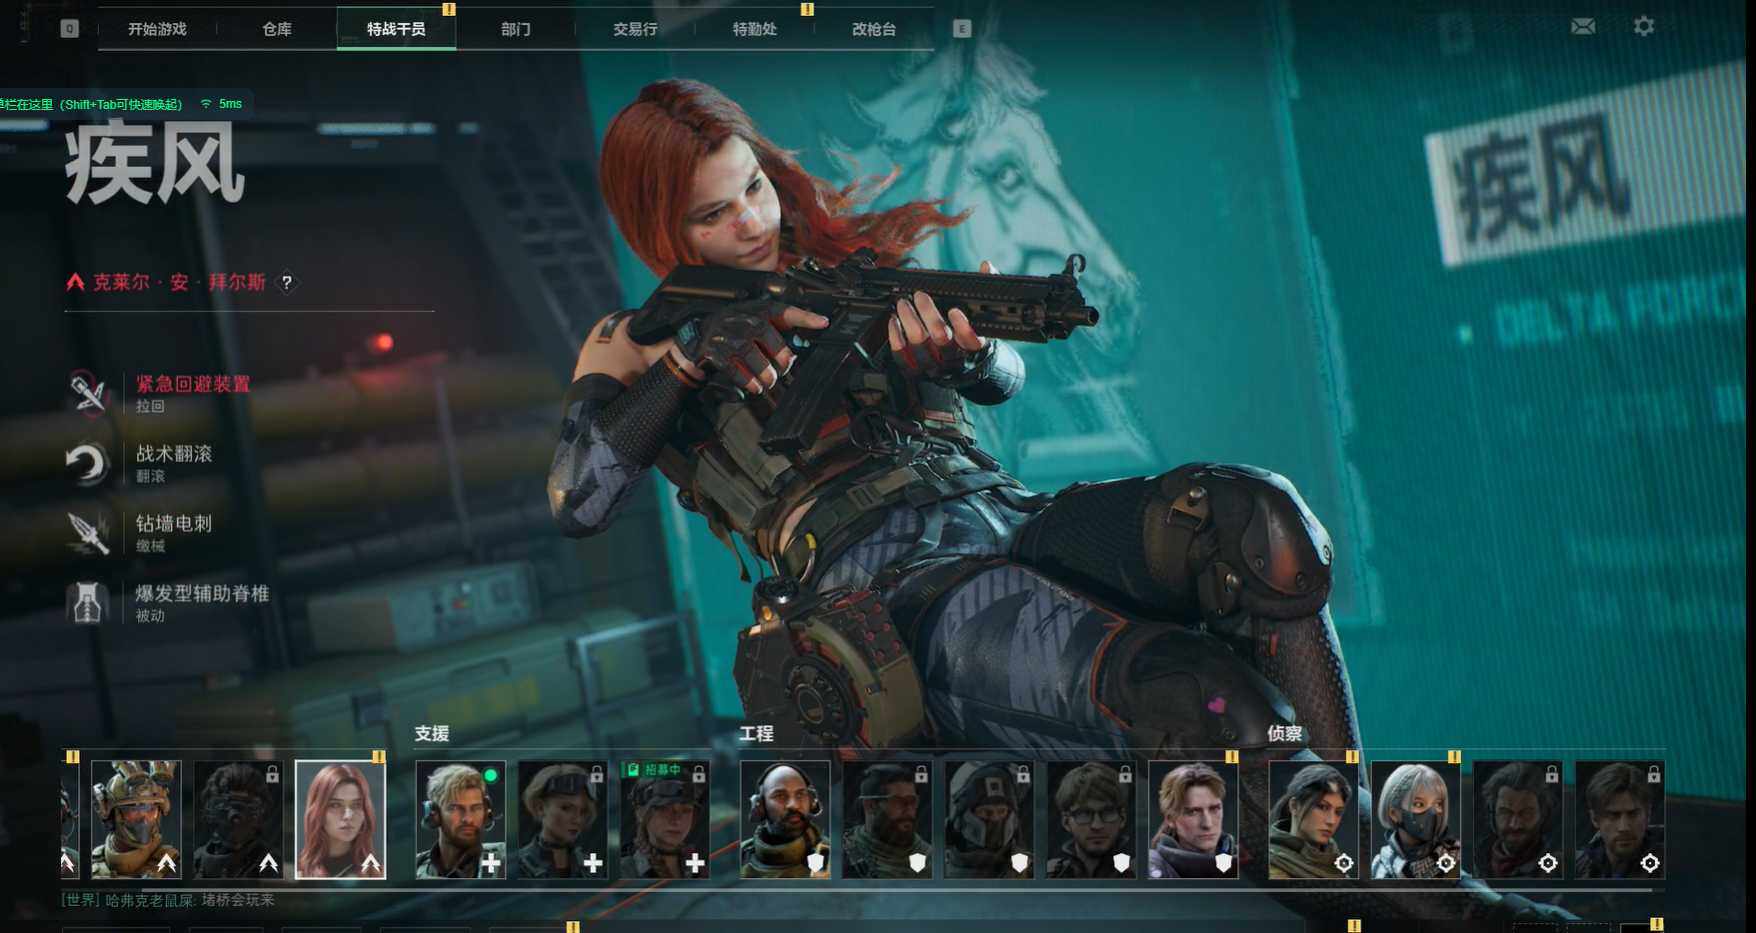The image size is (1756, 933).
Task: Open the 改枪台 tab
Action: coord(874,29)
